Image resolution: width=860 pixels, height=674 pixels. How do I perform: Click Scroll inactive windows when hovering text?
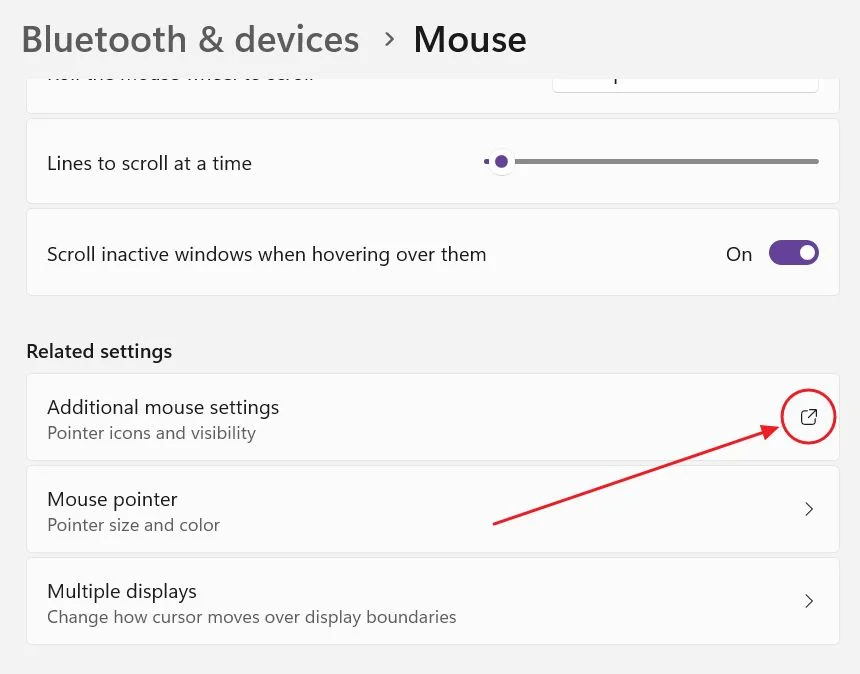click(267, 254)
